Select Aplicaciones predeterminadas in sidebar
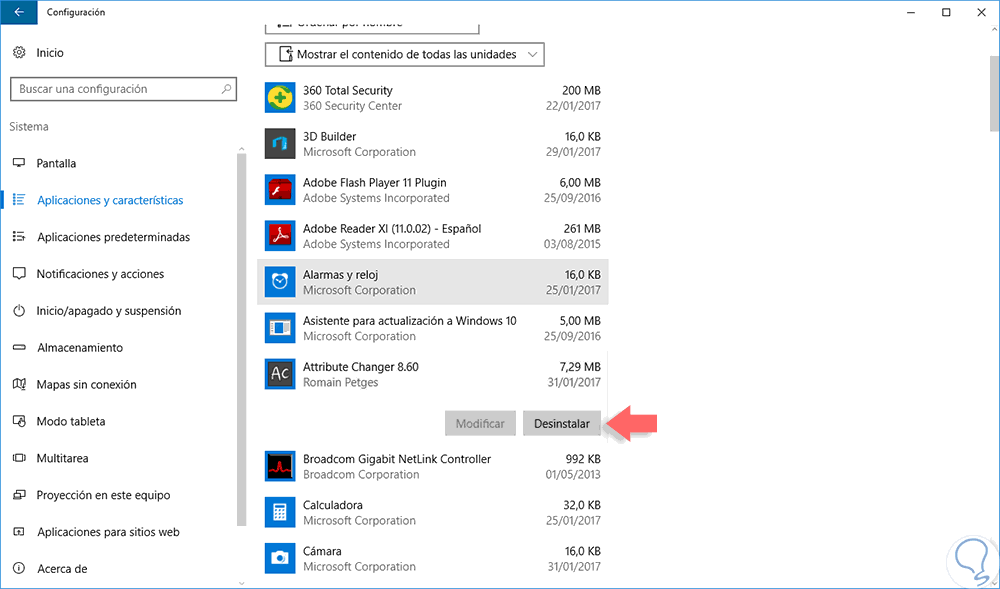This screenshot has width=1000, height=589. pos(114,237)
